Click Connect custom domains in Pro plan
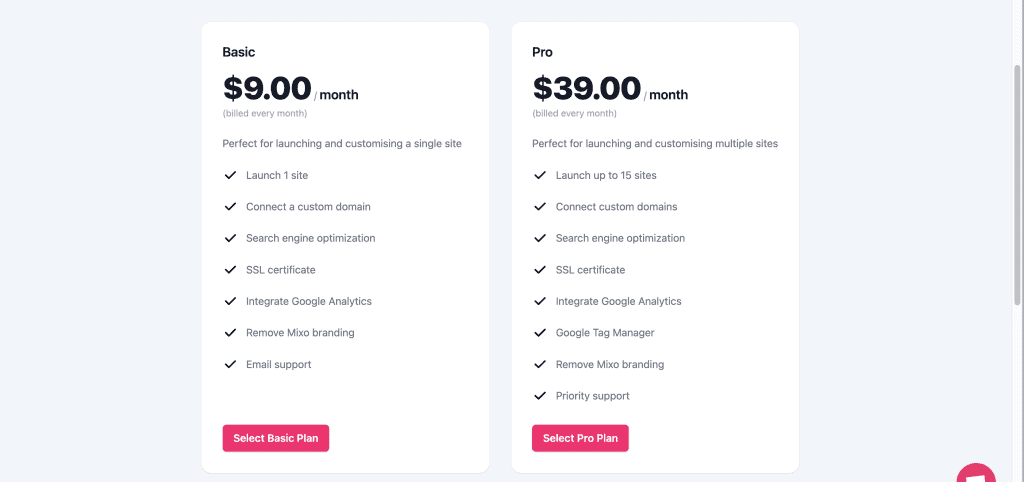1024x482 pixels. tap(616, 207)
